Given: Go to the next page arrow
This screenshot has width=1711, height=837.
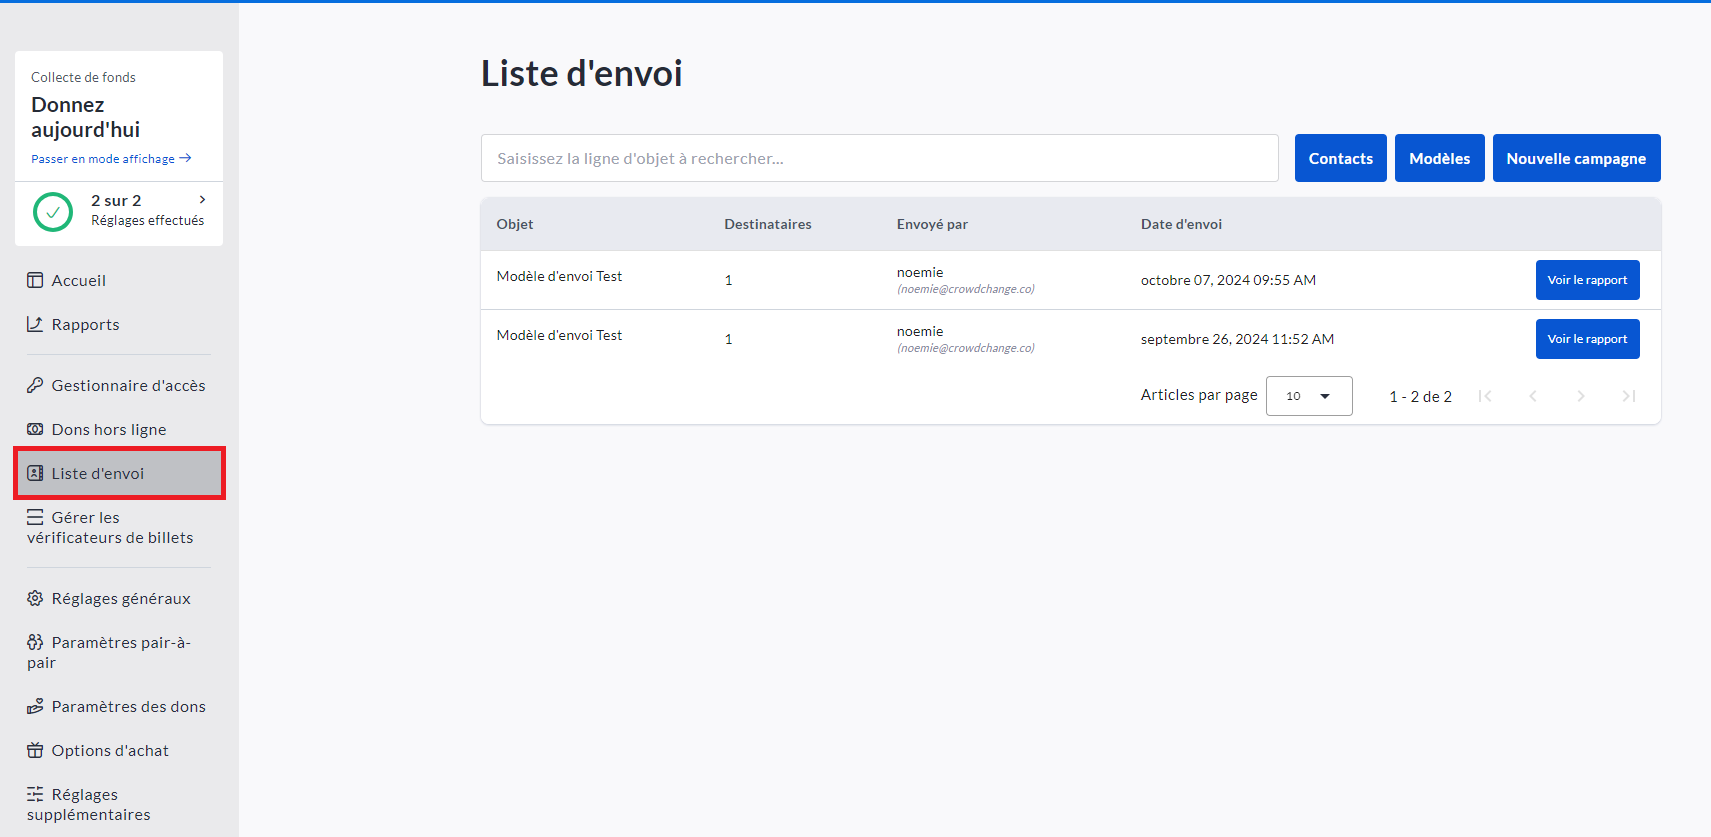Looking at the screenshot, I should (1580, 396).
